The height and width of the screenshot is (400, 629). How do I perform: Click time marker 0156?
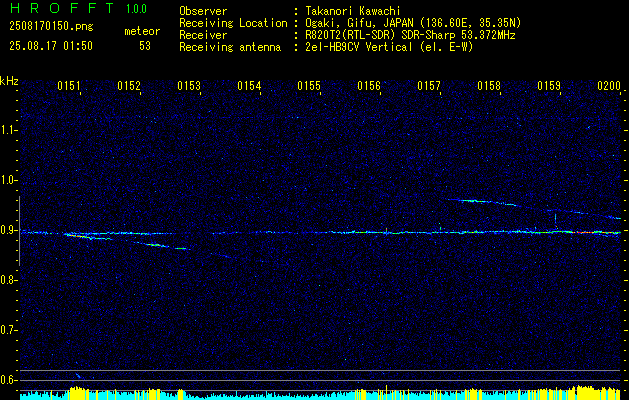point(369,86)
